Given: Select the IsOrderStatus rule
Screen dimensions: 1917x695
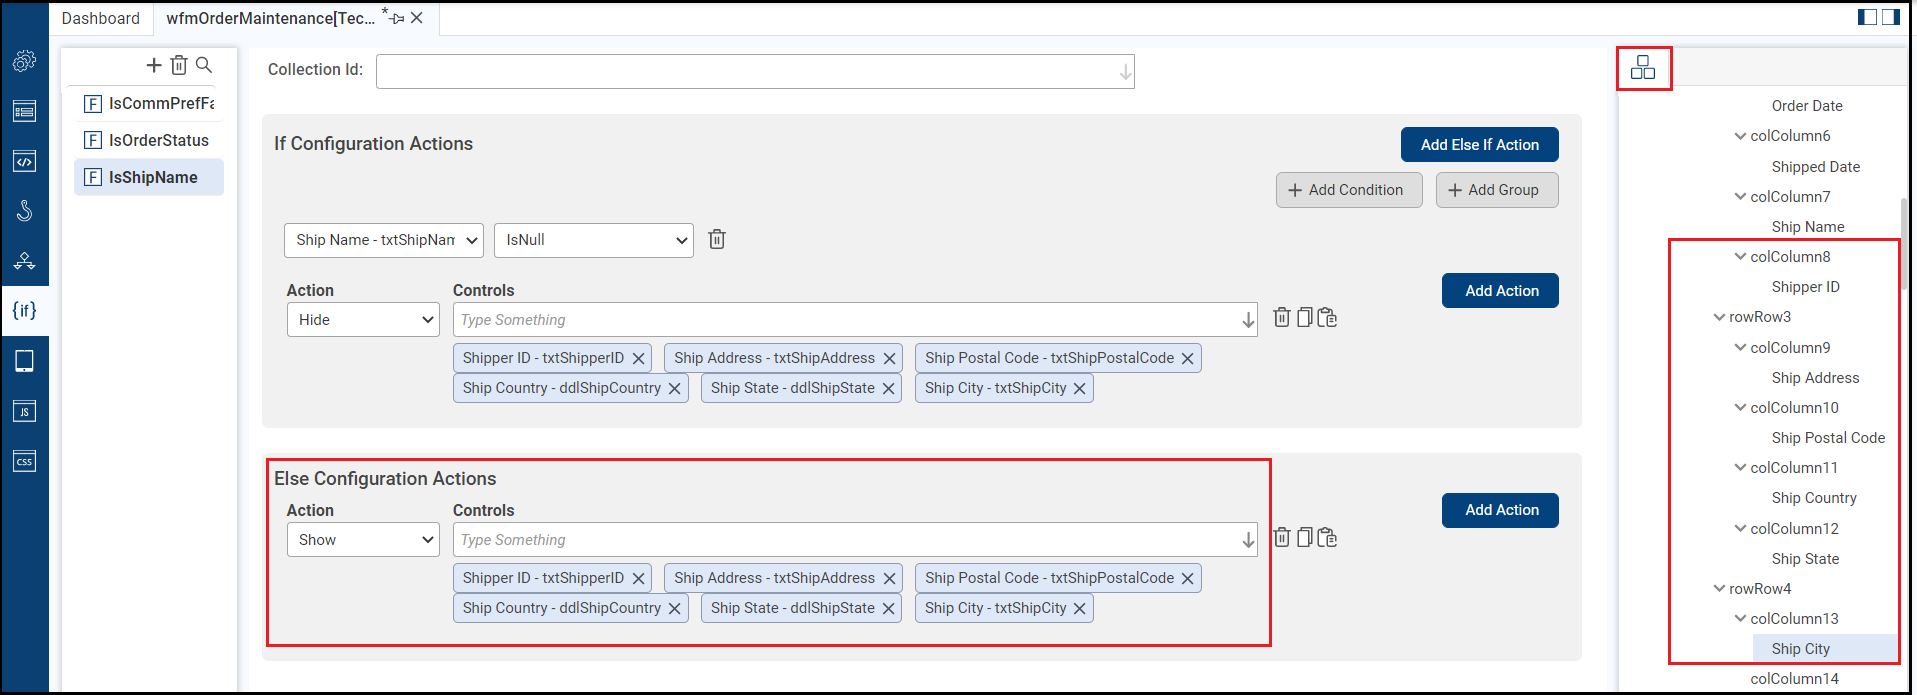Looking at the screenshot, I should 158,141.
